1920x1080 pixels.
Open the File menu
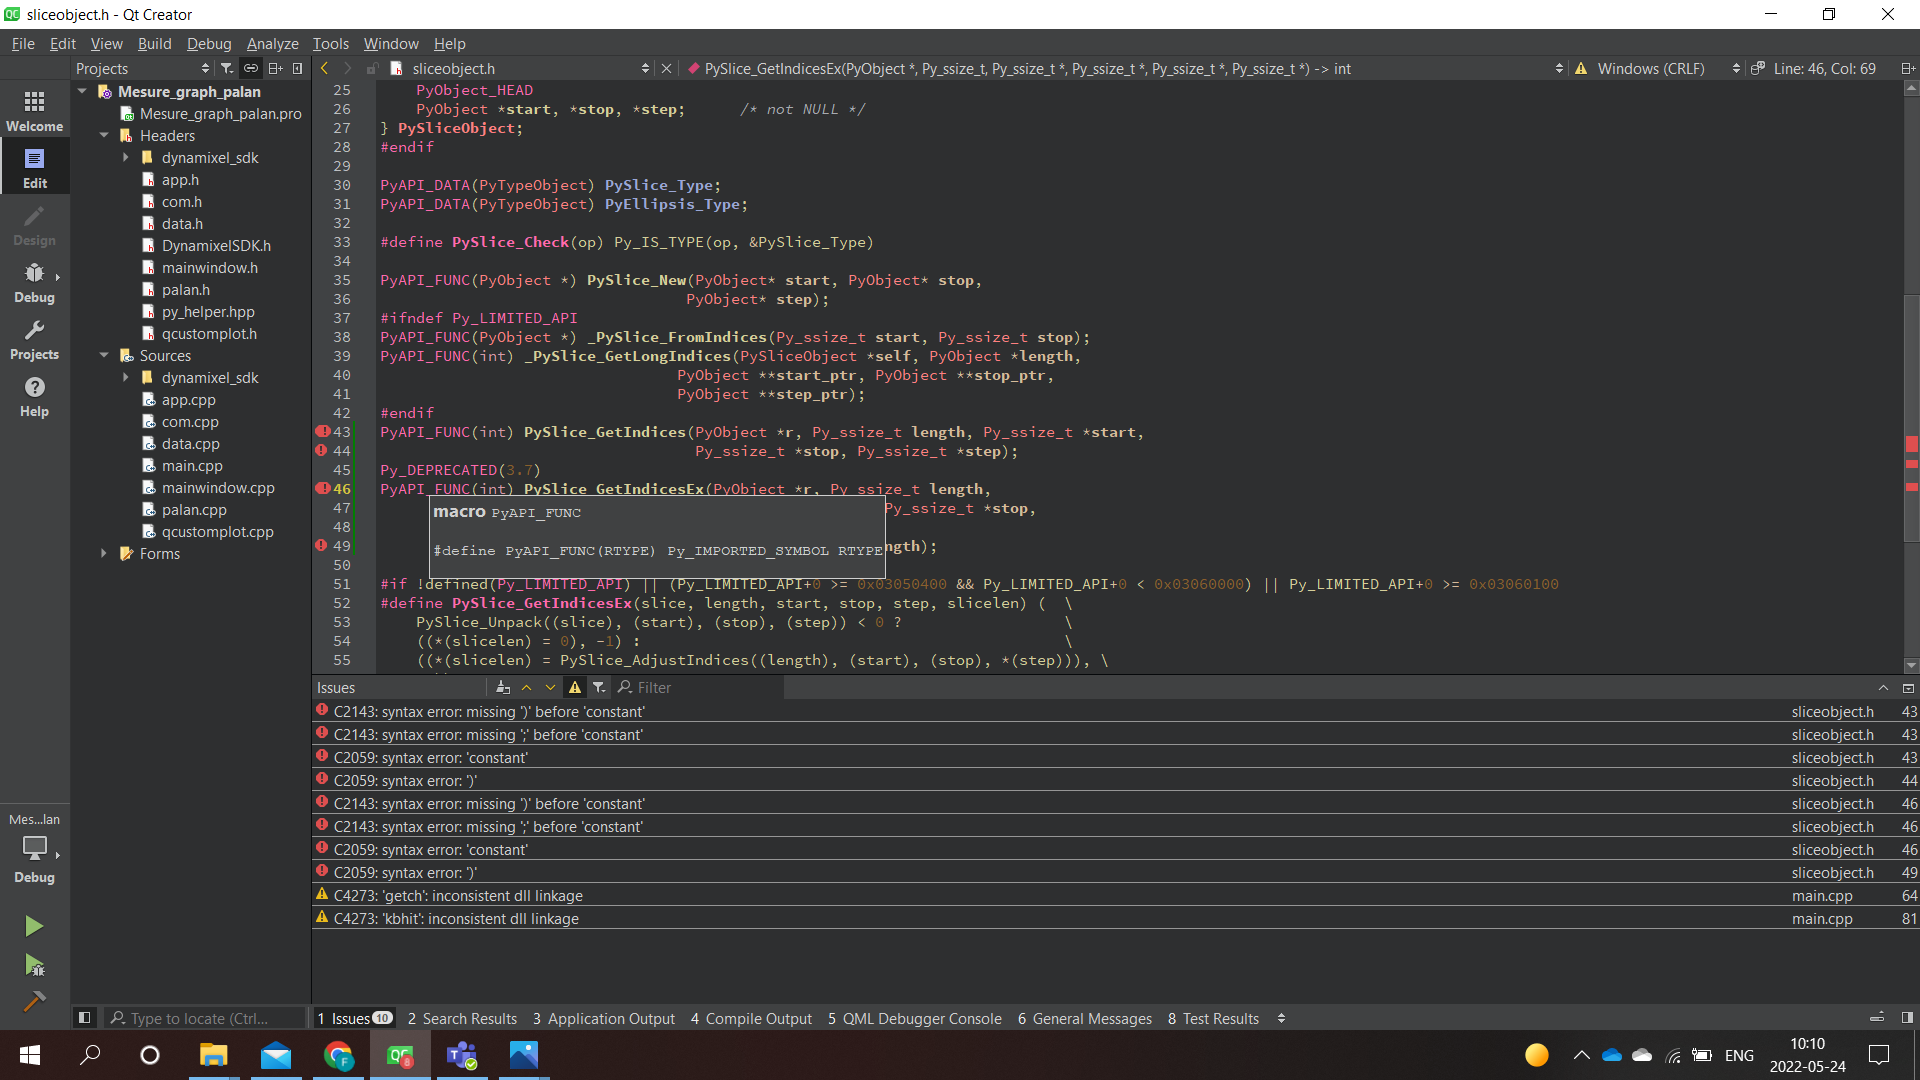pyautogui.click(x=23, y=43)
